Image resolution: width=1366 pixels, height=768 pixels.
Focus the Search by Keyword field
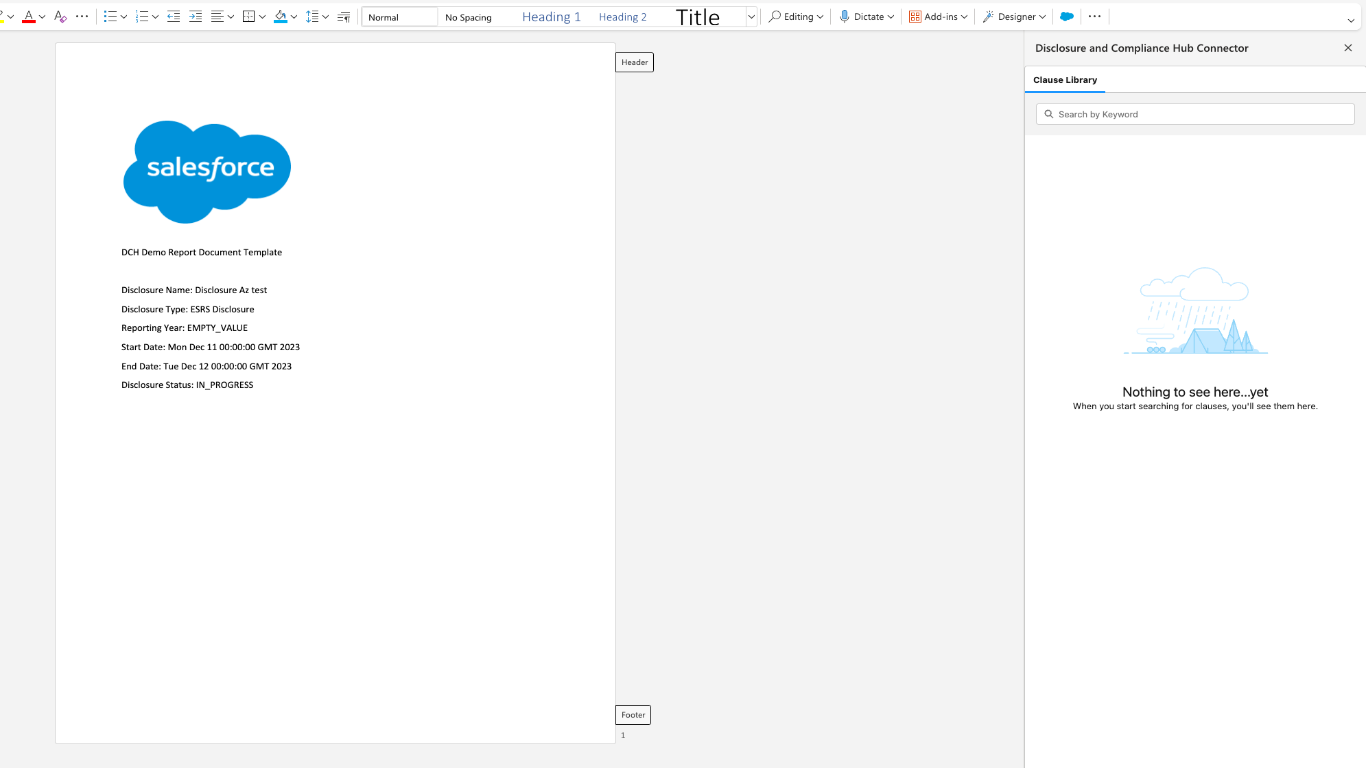[x=1195, y=114]
